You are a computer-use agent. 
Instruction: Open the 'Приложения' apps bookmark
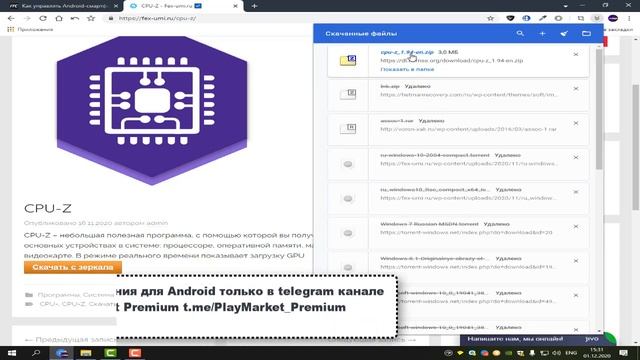coord(30,29)
